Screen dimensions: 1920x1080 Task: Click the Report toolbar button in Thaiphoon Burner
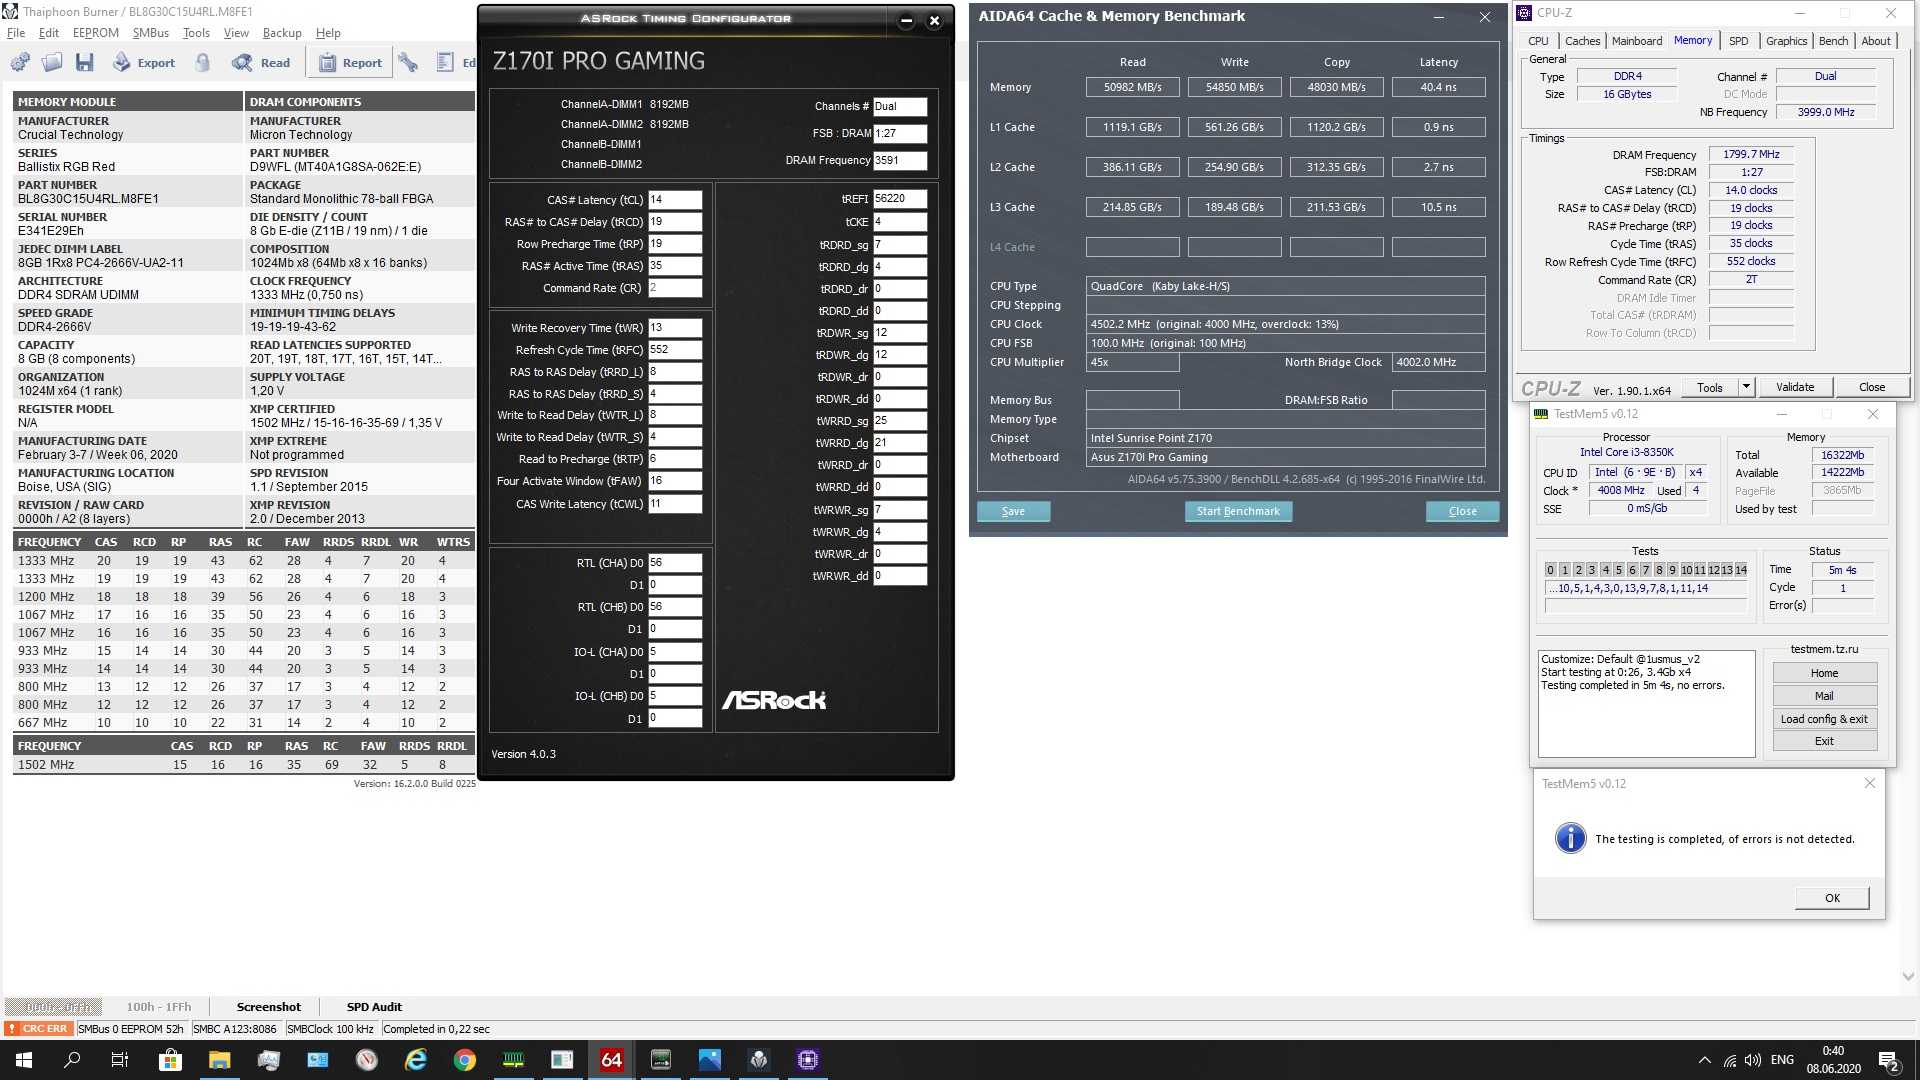pyautogui.click(x=351, y=62)
